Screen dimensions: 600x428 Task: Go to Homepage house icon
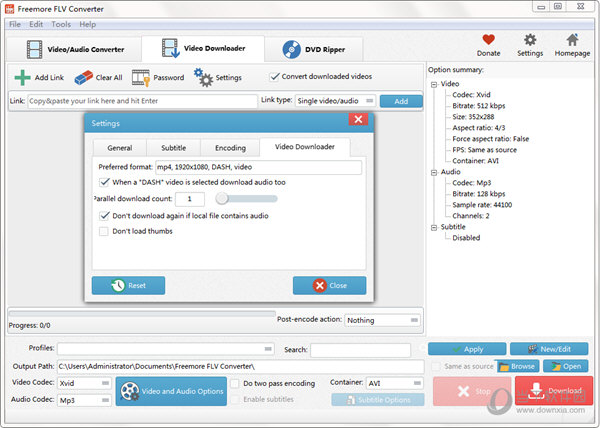[x=572, y=40]
